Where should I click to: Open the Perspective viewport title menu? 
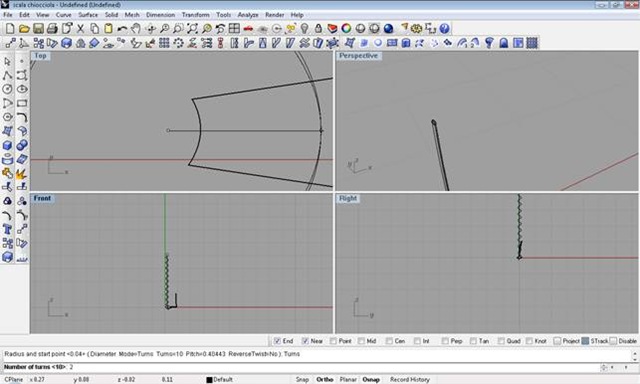pyautogui.click(x=358, y=56)
